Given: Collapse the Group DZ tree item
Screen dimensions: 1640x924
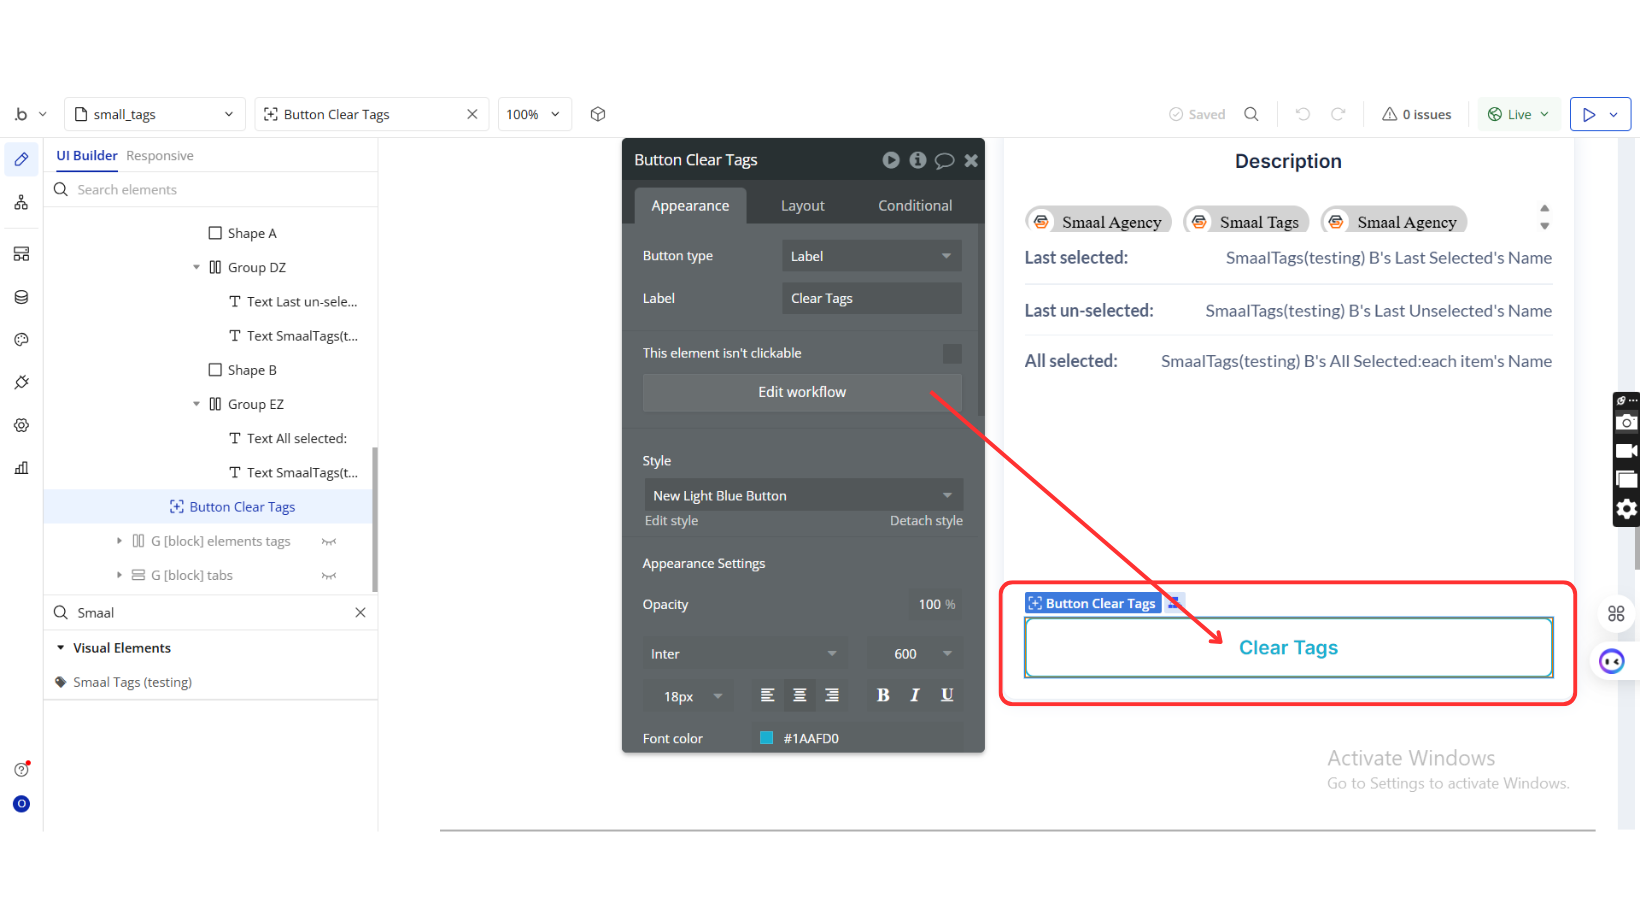Looking at the screenshot, I should pyautogui.click(x=197, y=268).
